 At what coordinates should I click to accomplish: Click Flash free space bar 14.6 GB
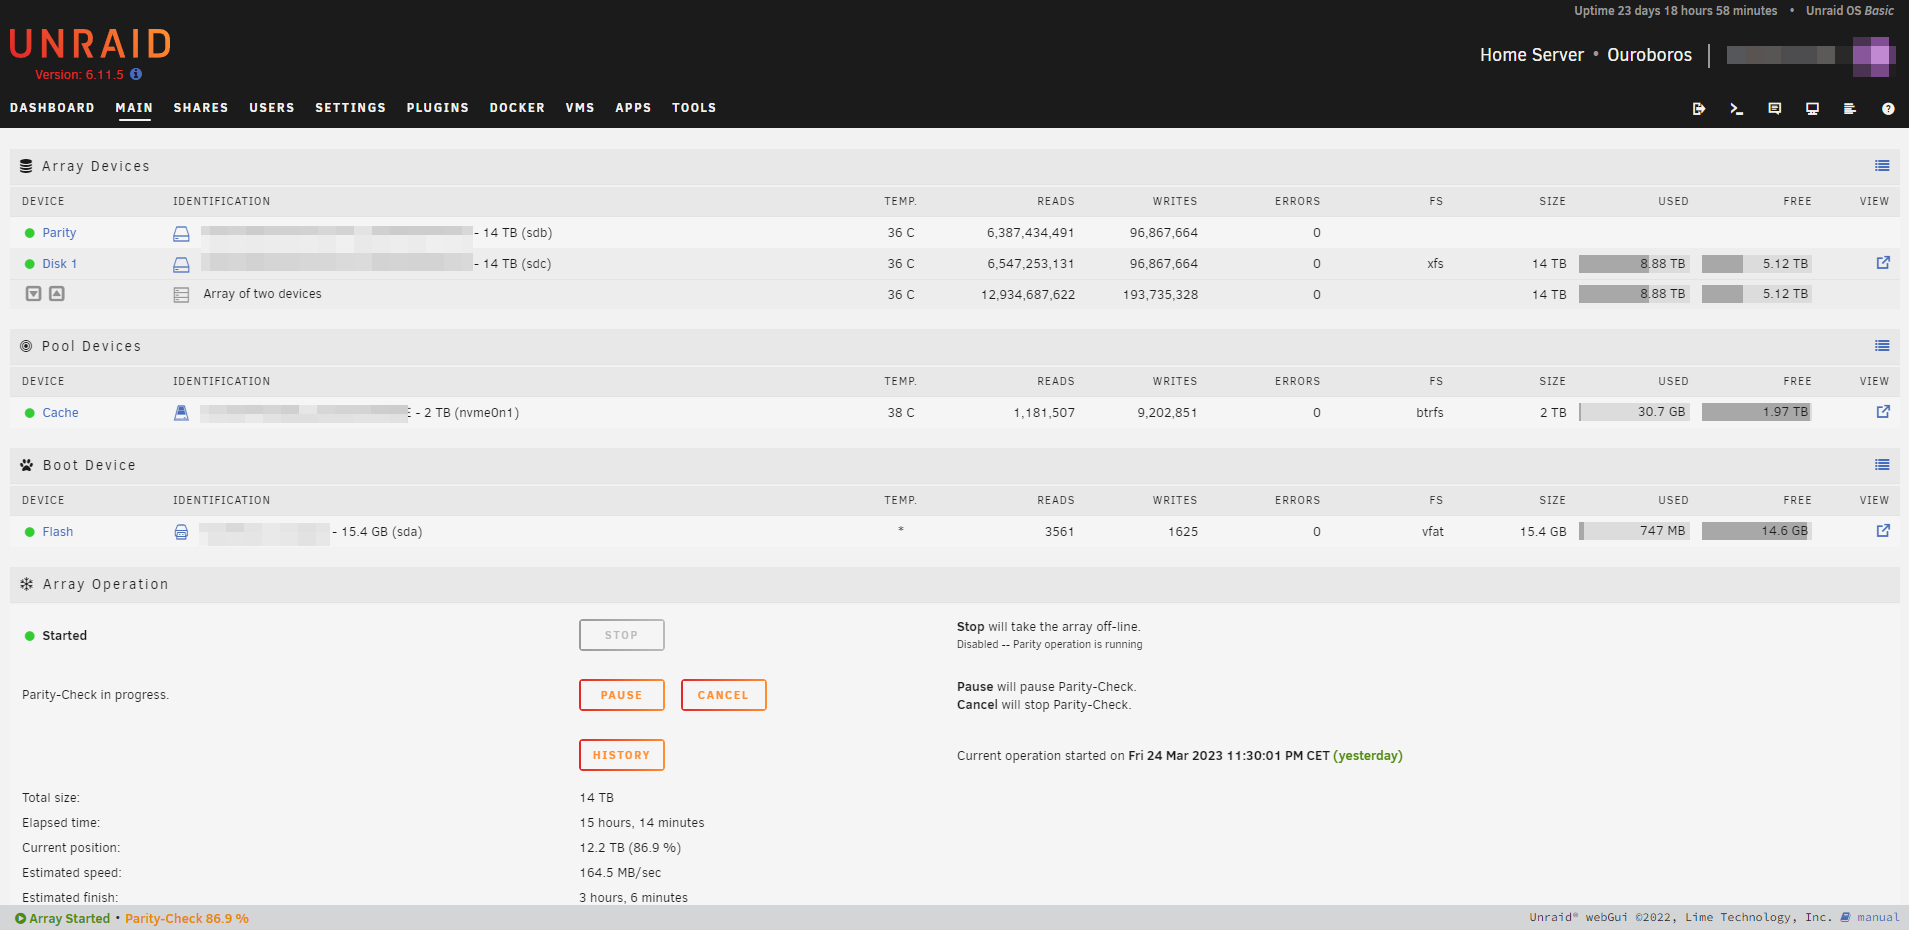point(1756,531)
